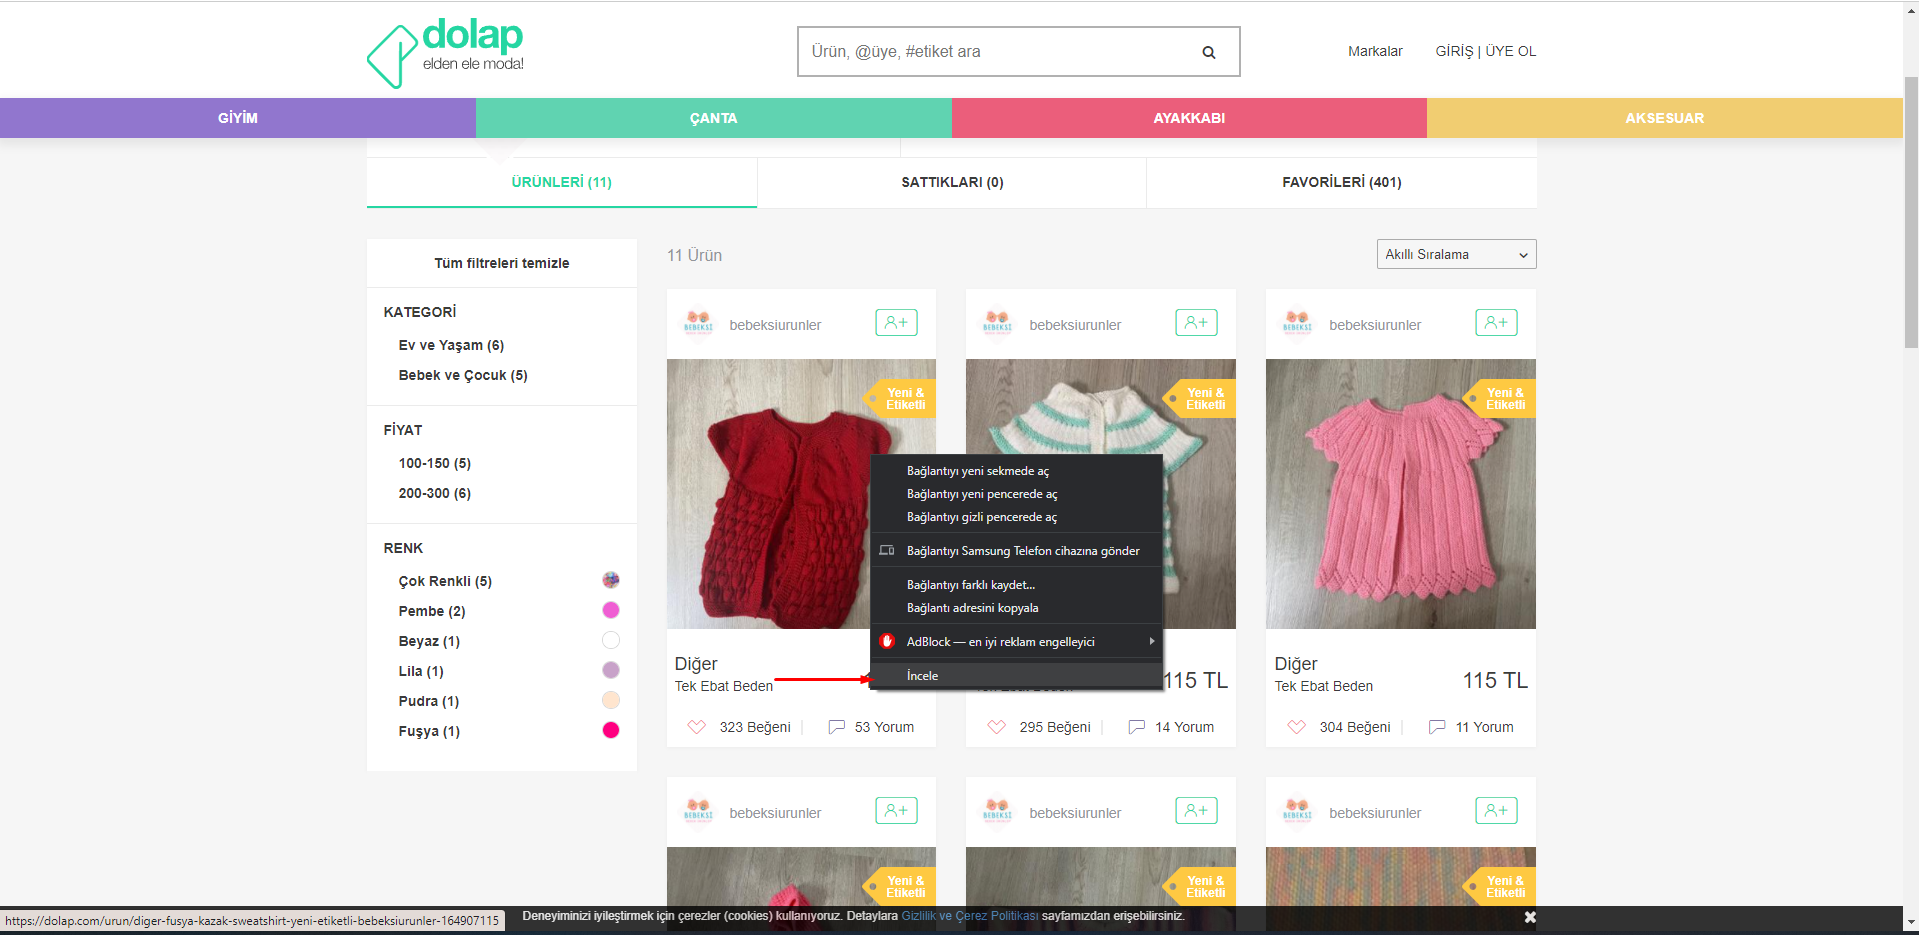Filter by Bebek ve Çocuk (5)

[x=463, y=375]
